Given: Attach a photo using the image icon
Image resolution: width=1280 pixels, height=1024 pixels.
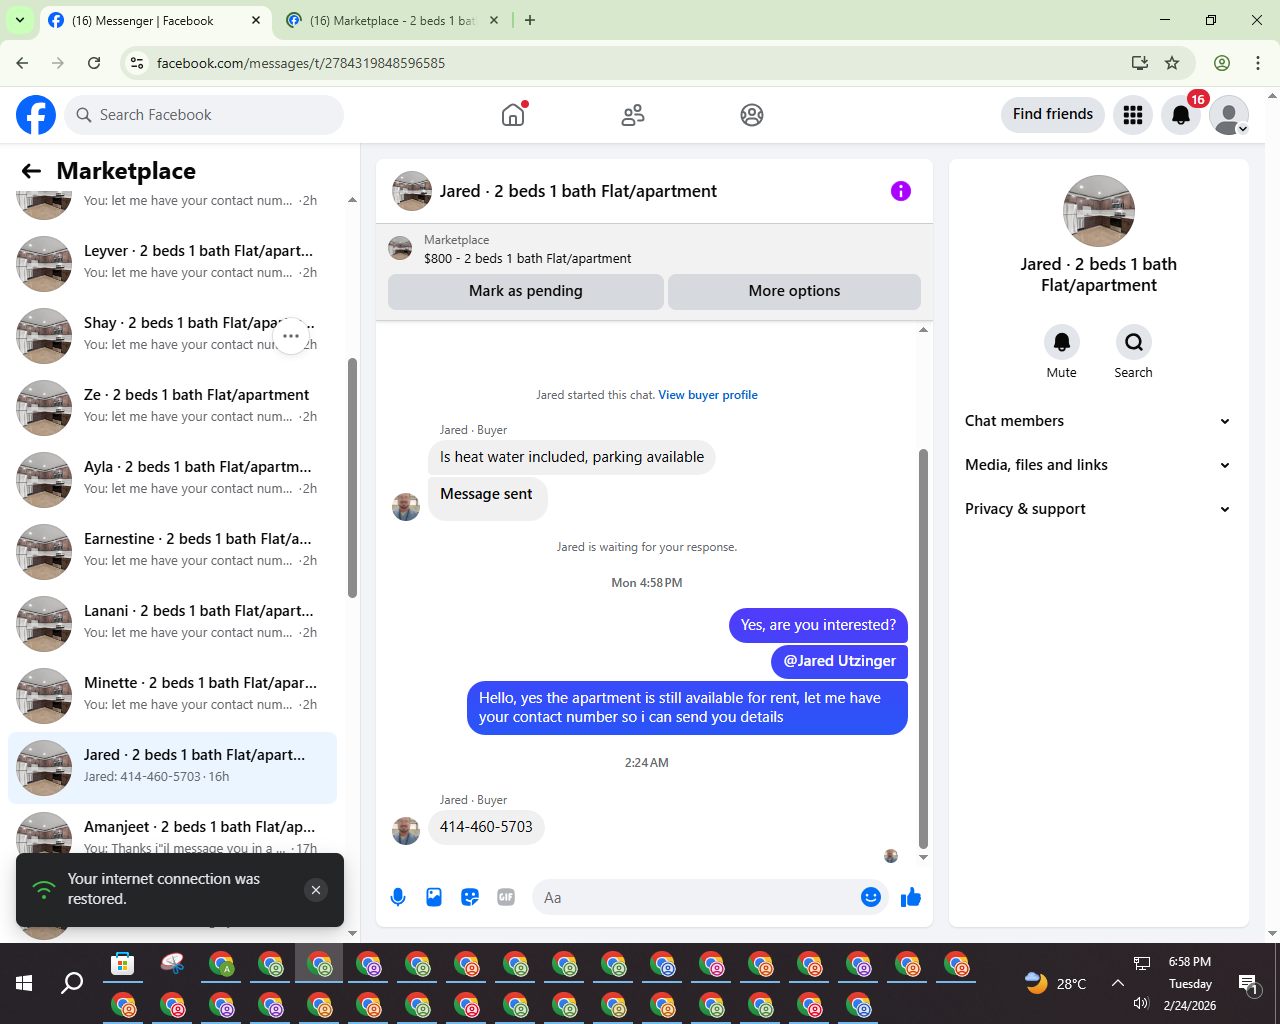Looking at the screenshot, I should pyautogui.click(x=434, y=897).
